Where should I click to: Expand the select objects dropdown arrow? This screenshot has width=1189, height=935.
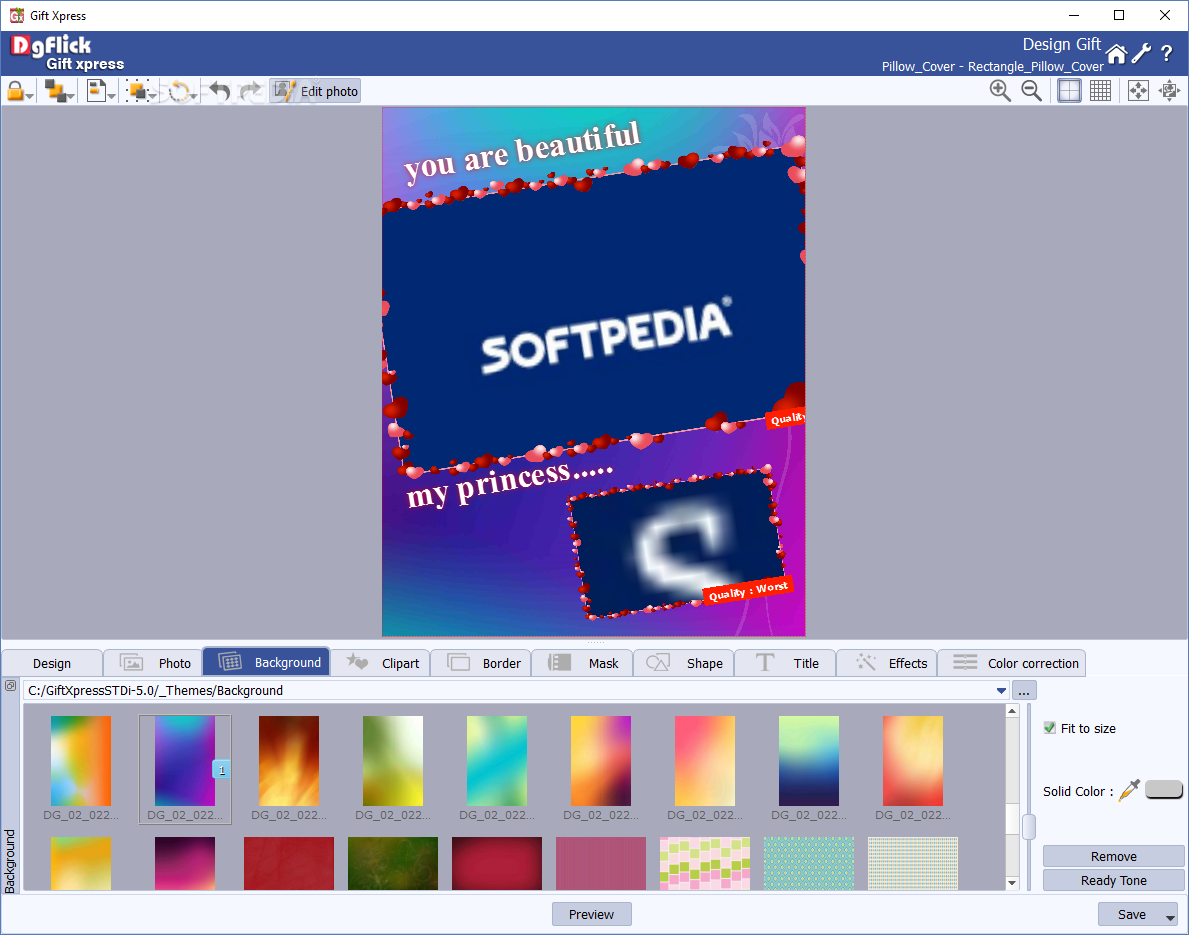pos(152,96)
